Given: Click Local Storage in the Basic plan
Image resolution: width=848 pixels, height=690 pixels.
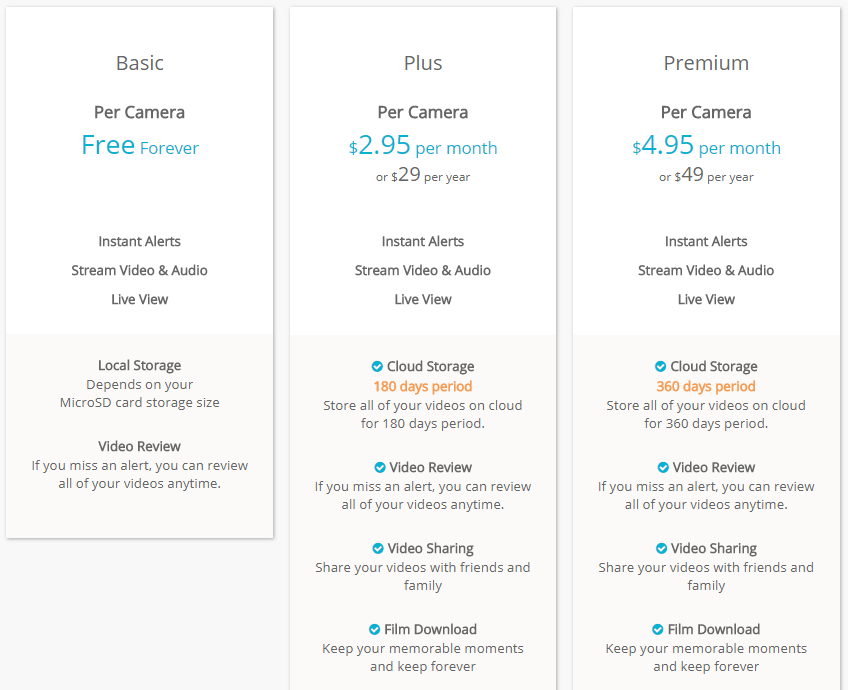Looking at the screenshot, I should pyautogui.click(x=140, y=366).
